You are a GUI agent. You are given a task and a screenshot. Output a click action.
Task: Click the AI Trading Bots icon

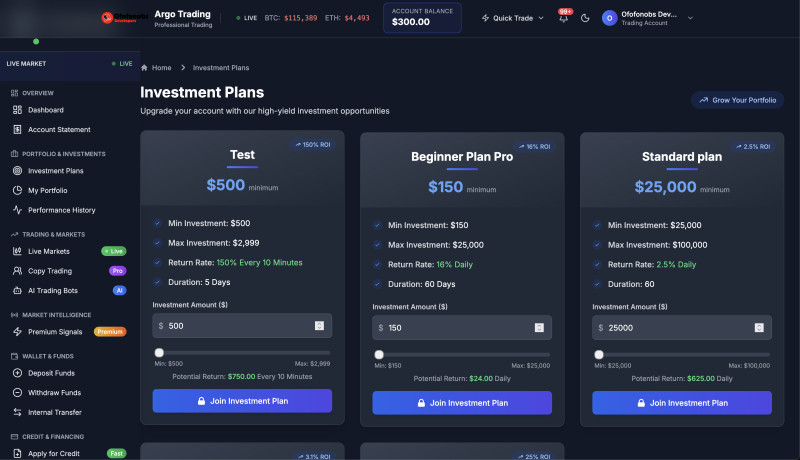tap(17, 290)
